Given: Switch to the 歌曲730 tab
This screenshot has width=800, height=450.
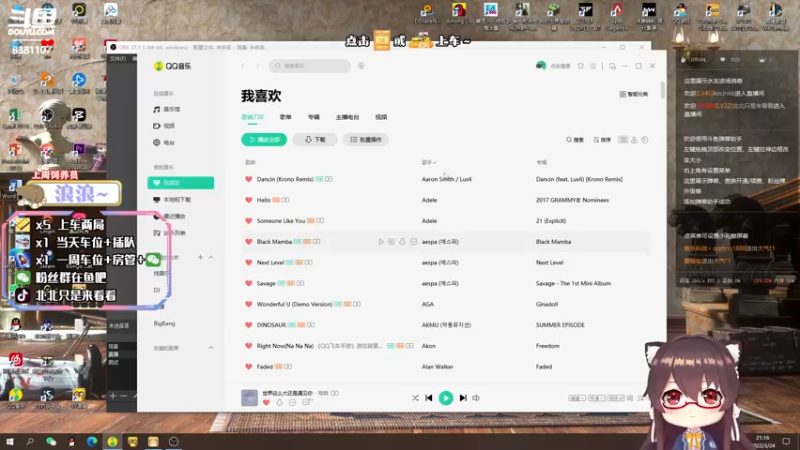Looking at the screenshot, I should (253, 117).
